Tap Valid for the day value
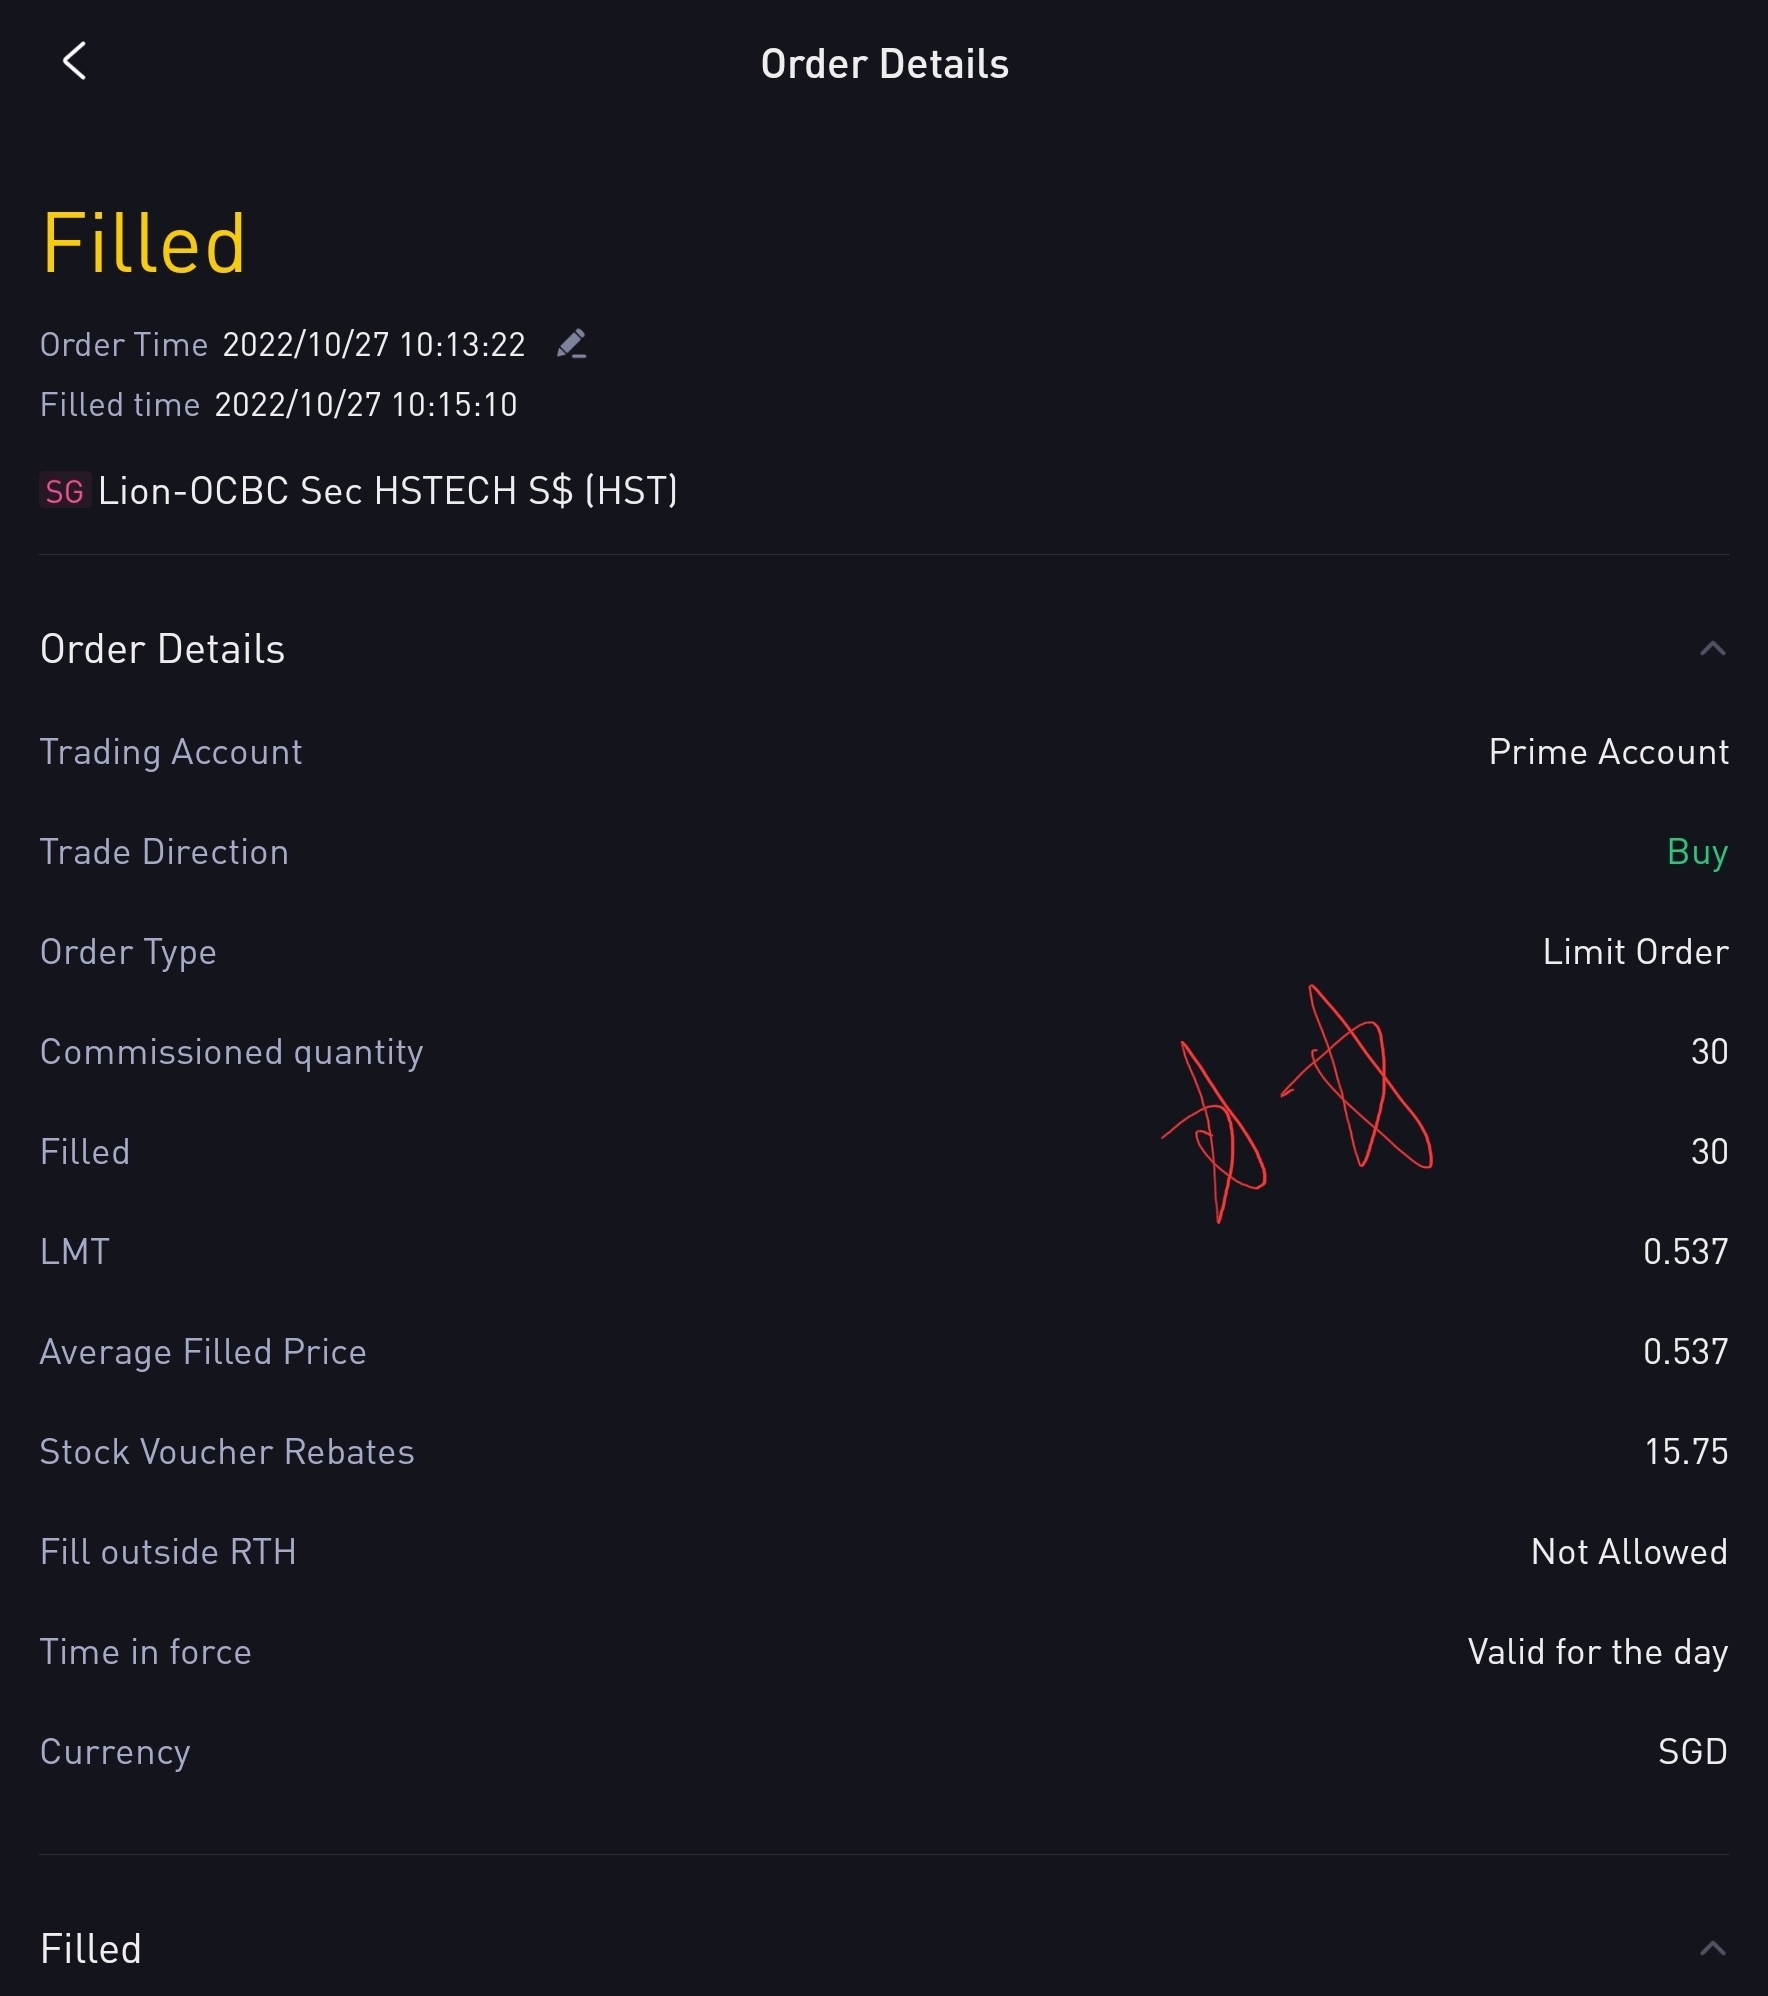 1597,1652
